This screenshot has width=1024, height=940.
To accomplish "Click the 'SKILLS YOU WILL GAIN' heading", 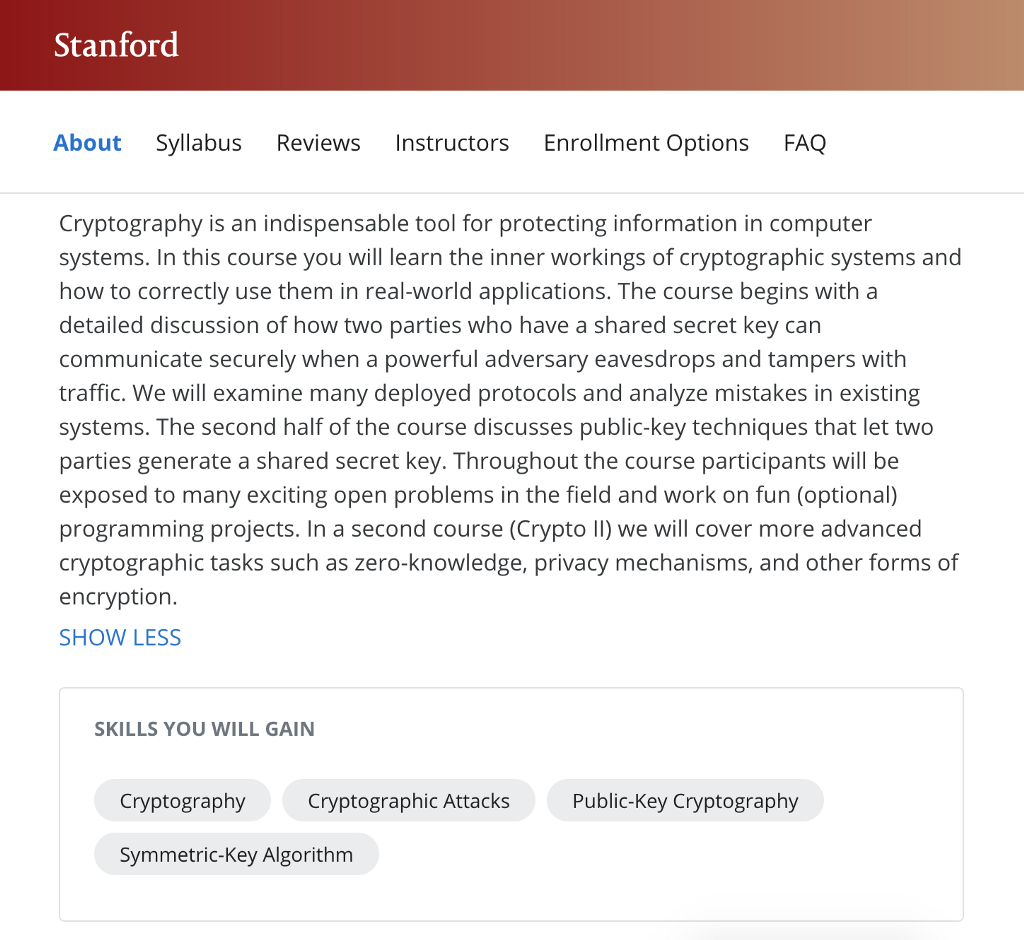I will click(x=204, y=729).
